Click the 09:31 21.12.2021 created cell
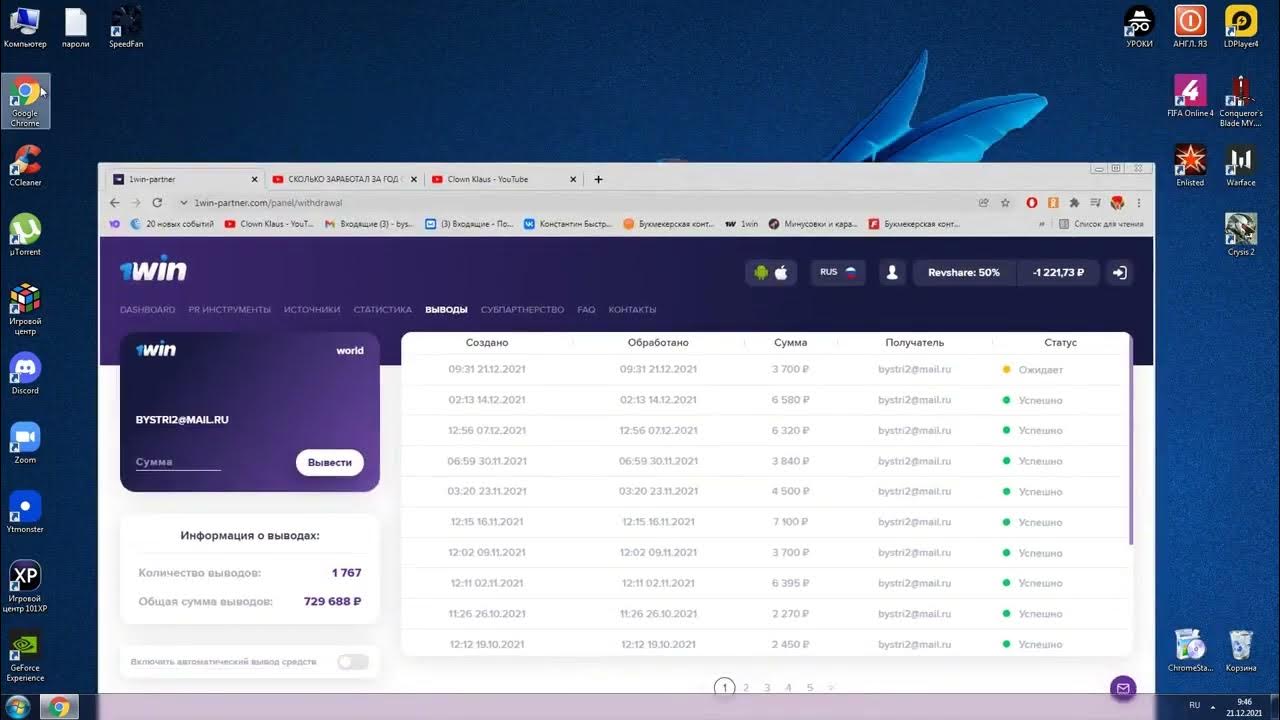The width and height of the screenshot is (1280, 720). (487, 370)
